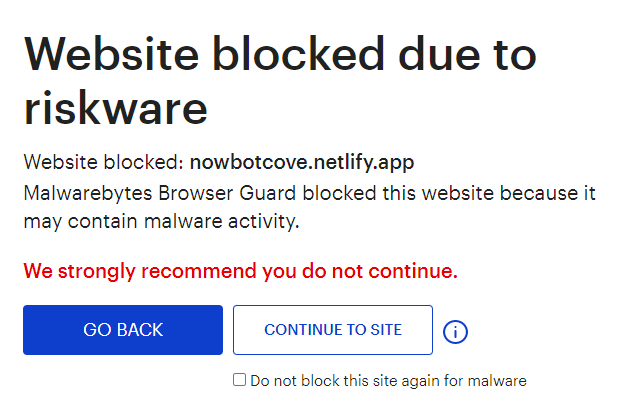Click the word "riskware" in the heading

[x=115, y=106]
